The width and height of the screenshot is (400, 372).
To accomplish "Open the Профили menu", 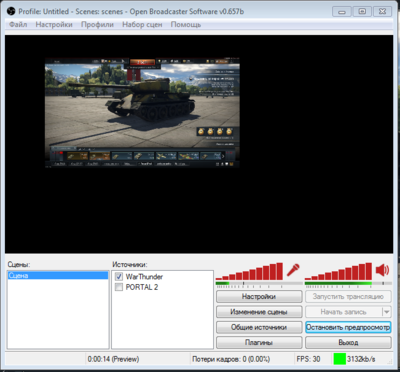I will click(97, 25).
